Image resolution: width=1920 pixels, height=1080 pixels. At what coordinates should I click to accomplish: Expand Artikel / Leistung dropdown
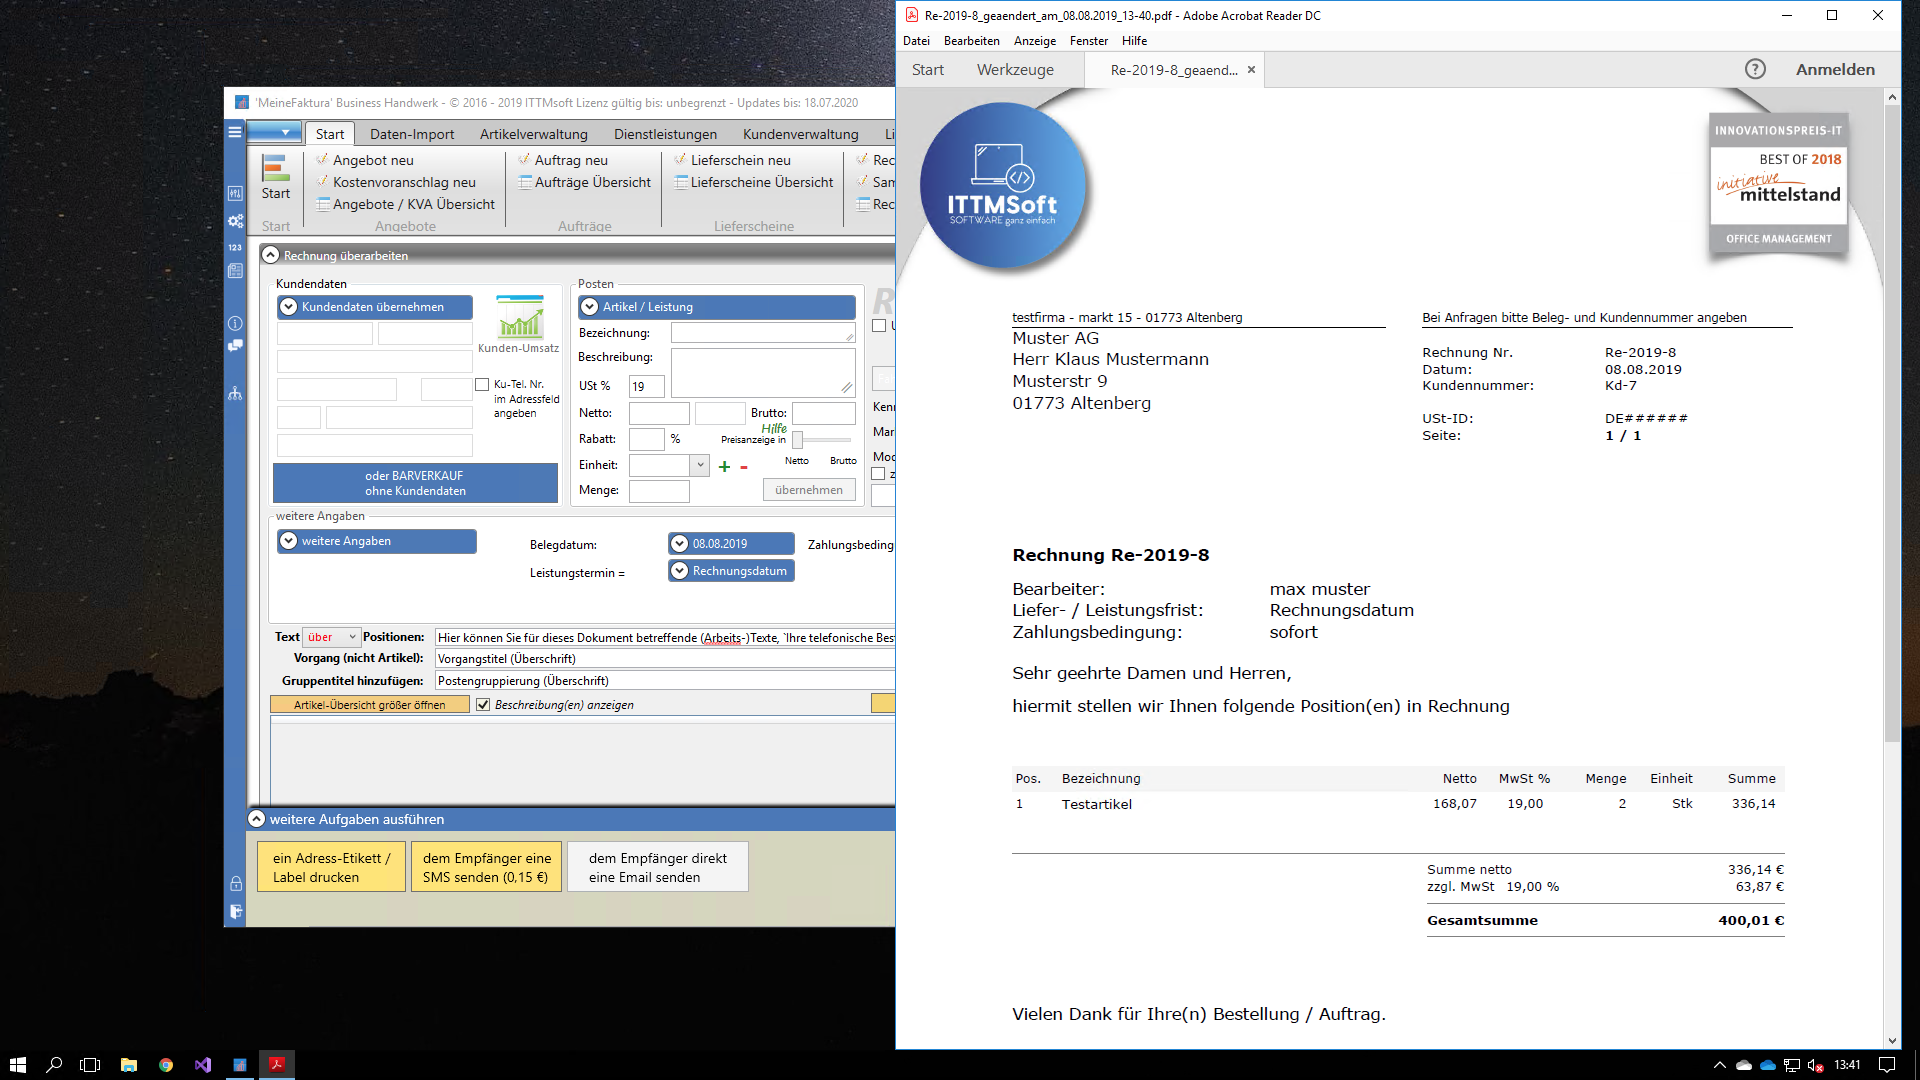(x=717, y=307)
